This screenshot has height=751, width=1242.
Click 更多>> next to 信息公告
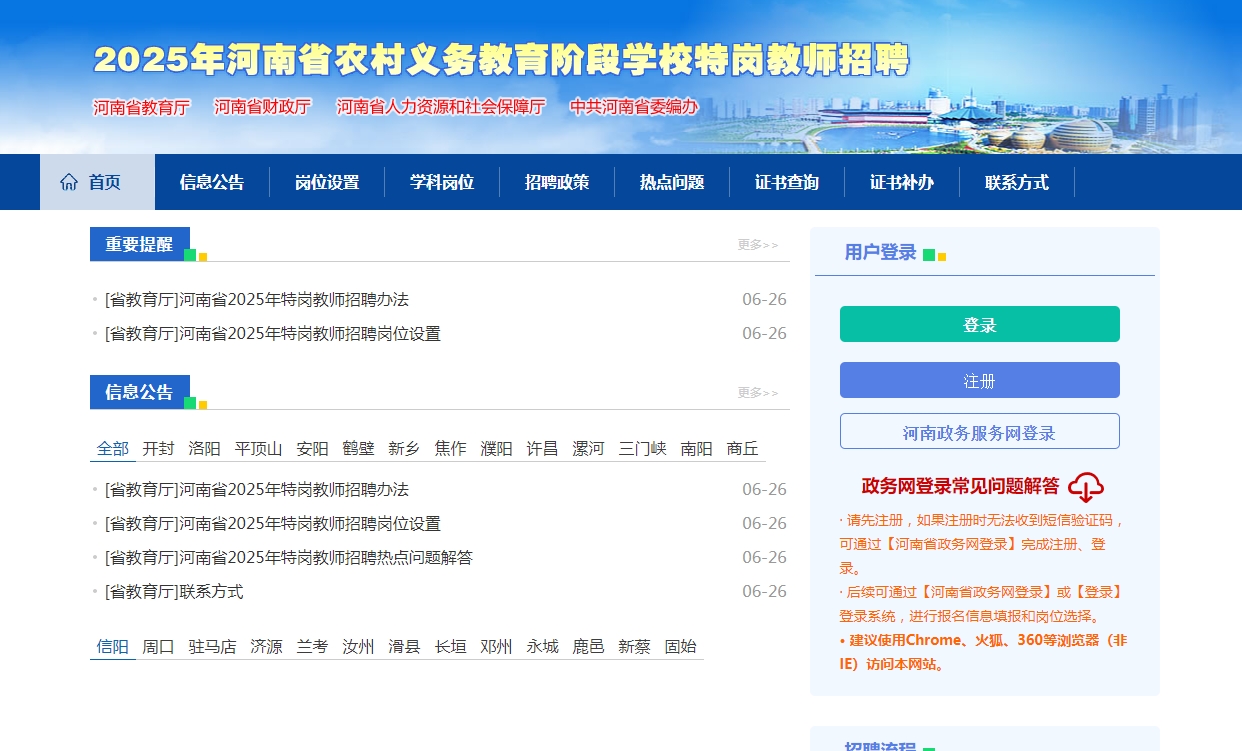point(758,392)
